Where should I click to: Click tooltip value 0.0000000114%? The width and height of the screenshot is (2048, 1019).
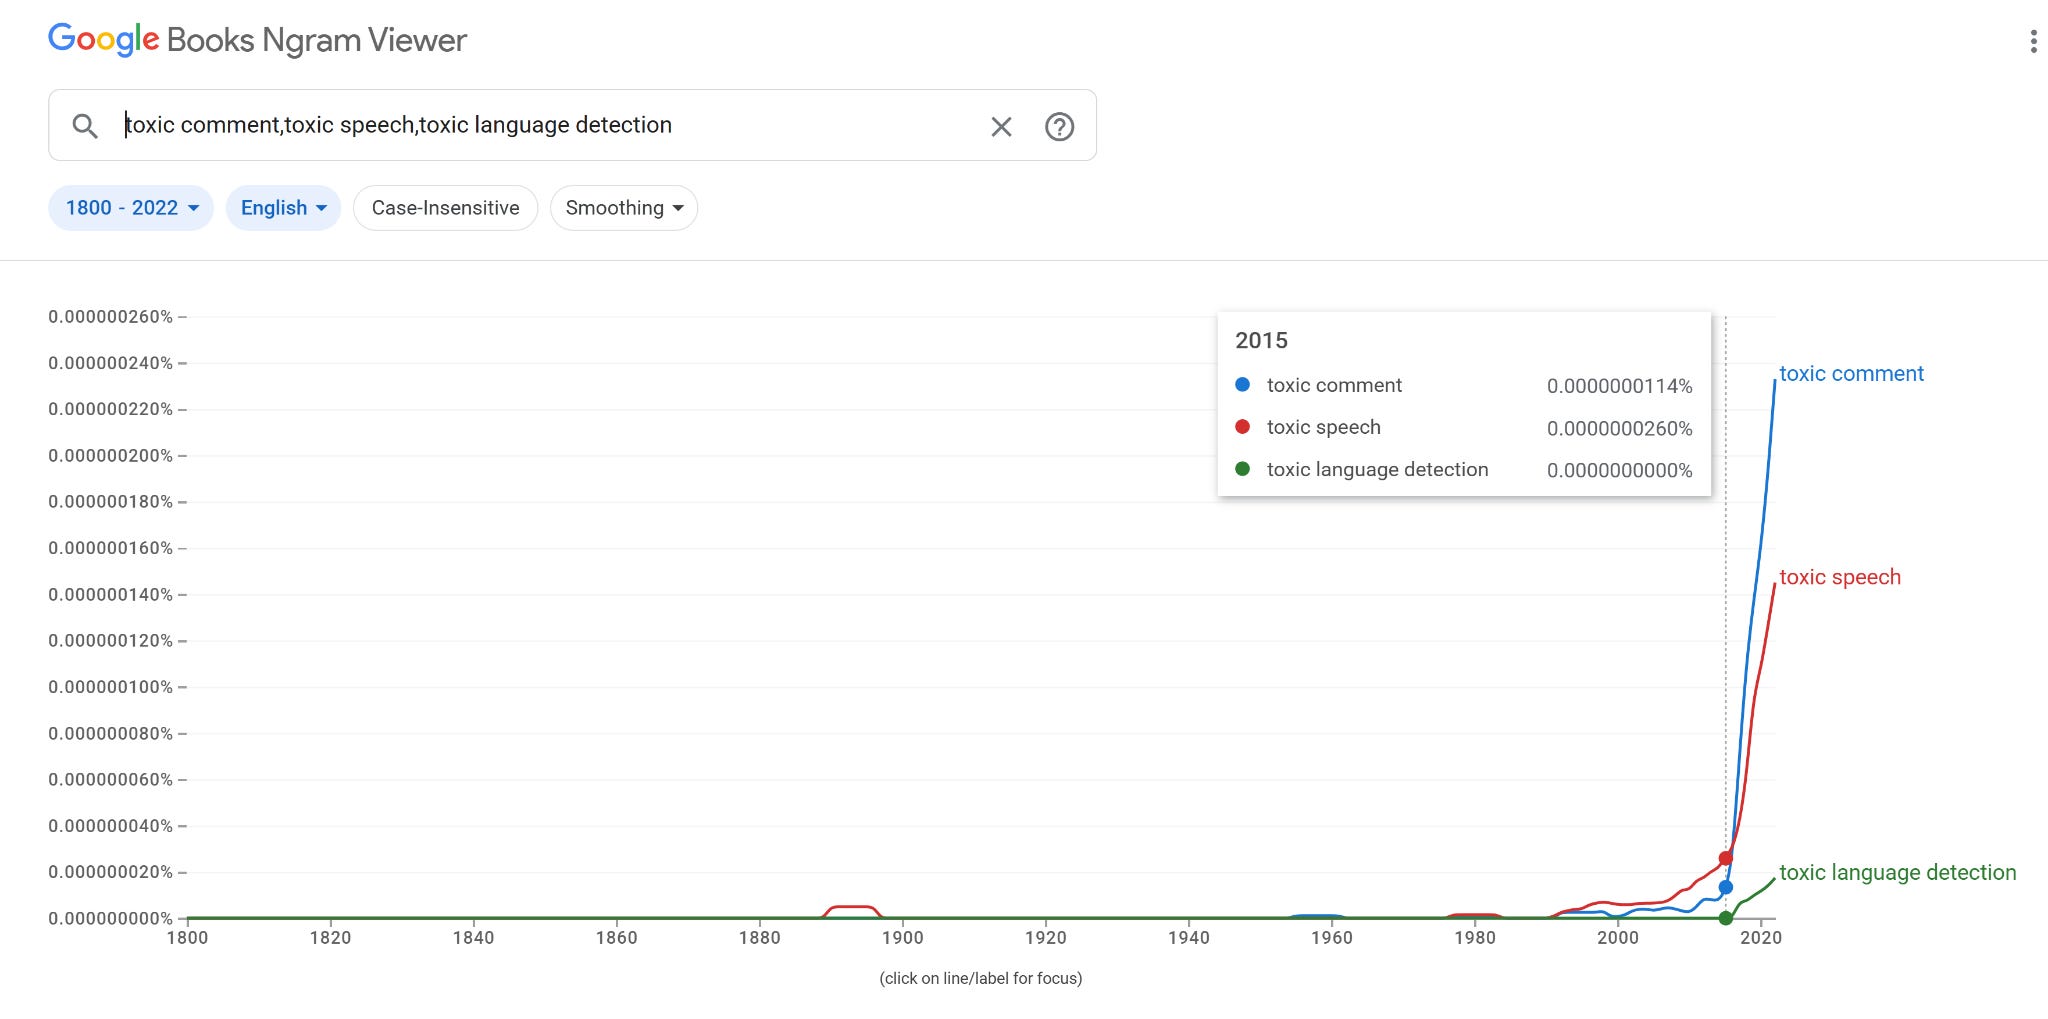pos(1619,386)
